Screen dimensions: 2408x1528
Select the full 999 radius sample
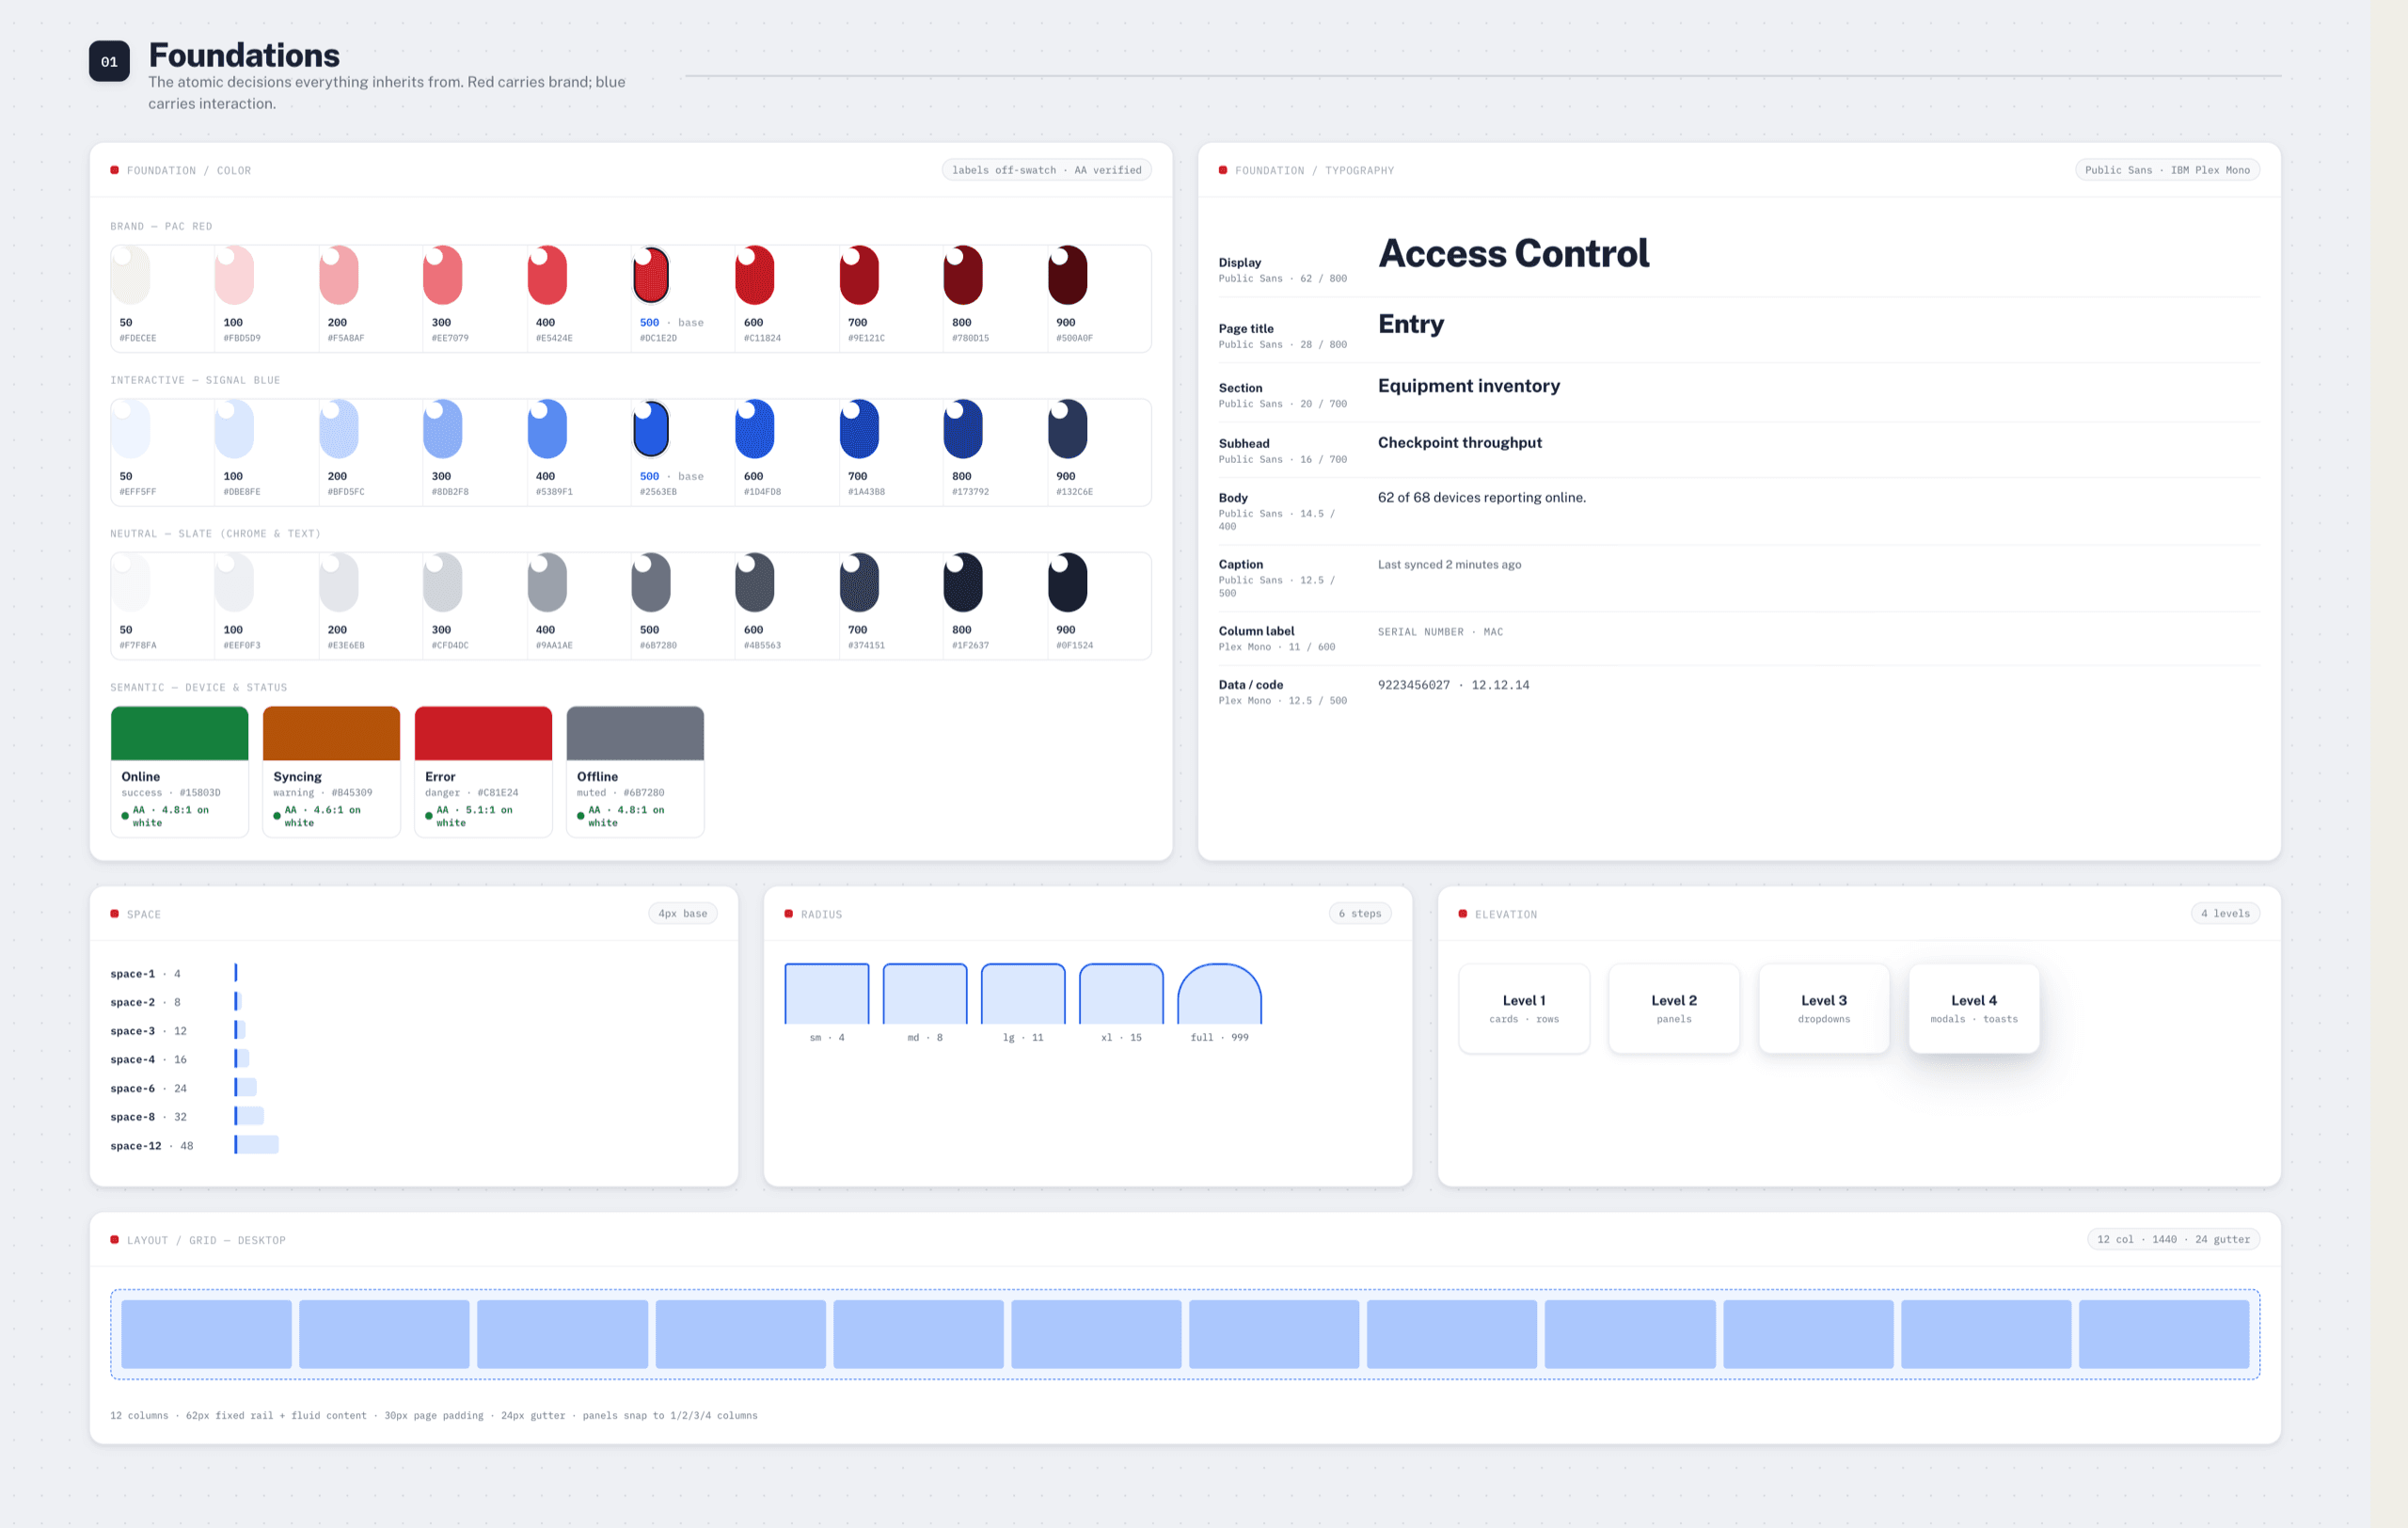click(x=1219, y=994)
